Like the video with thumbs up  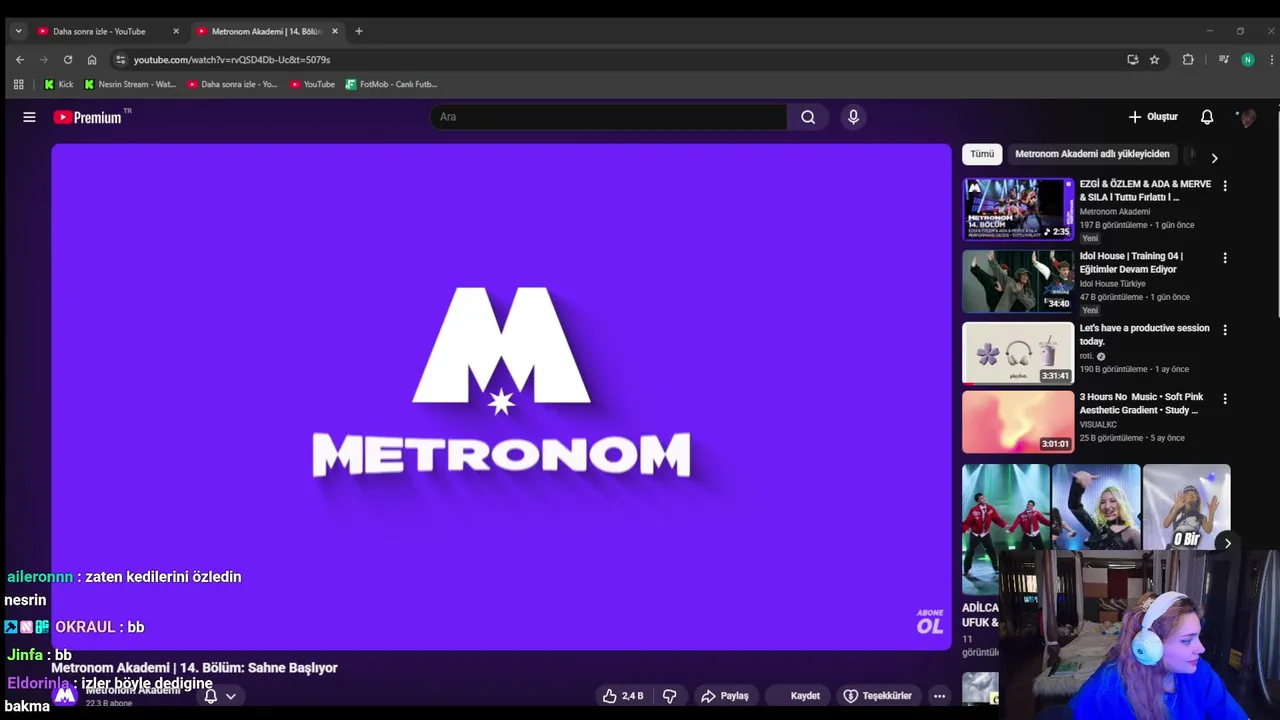tap(622, 696)
